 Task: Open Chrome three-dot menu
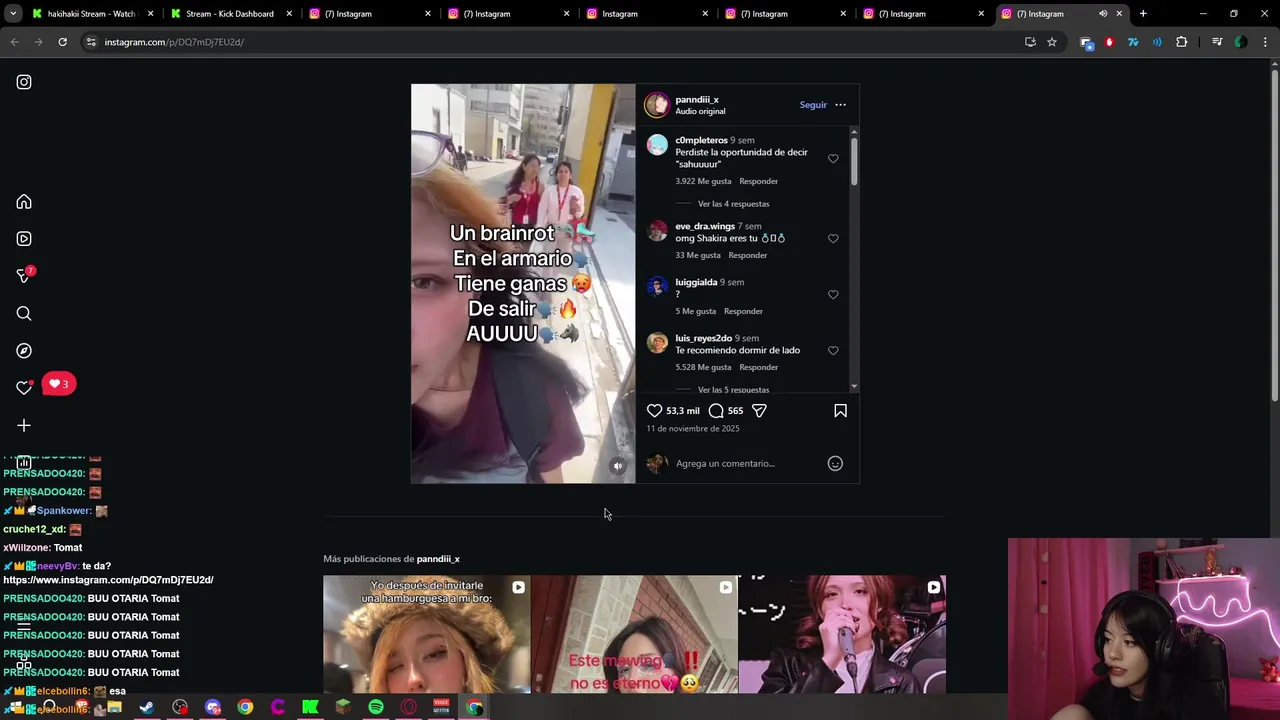pos(1265,42)
